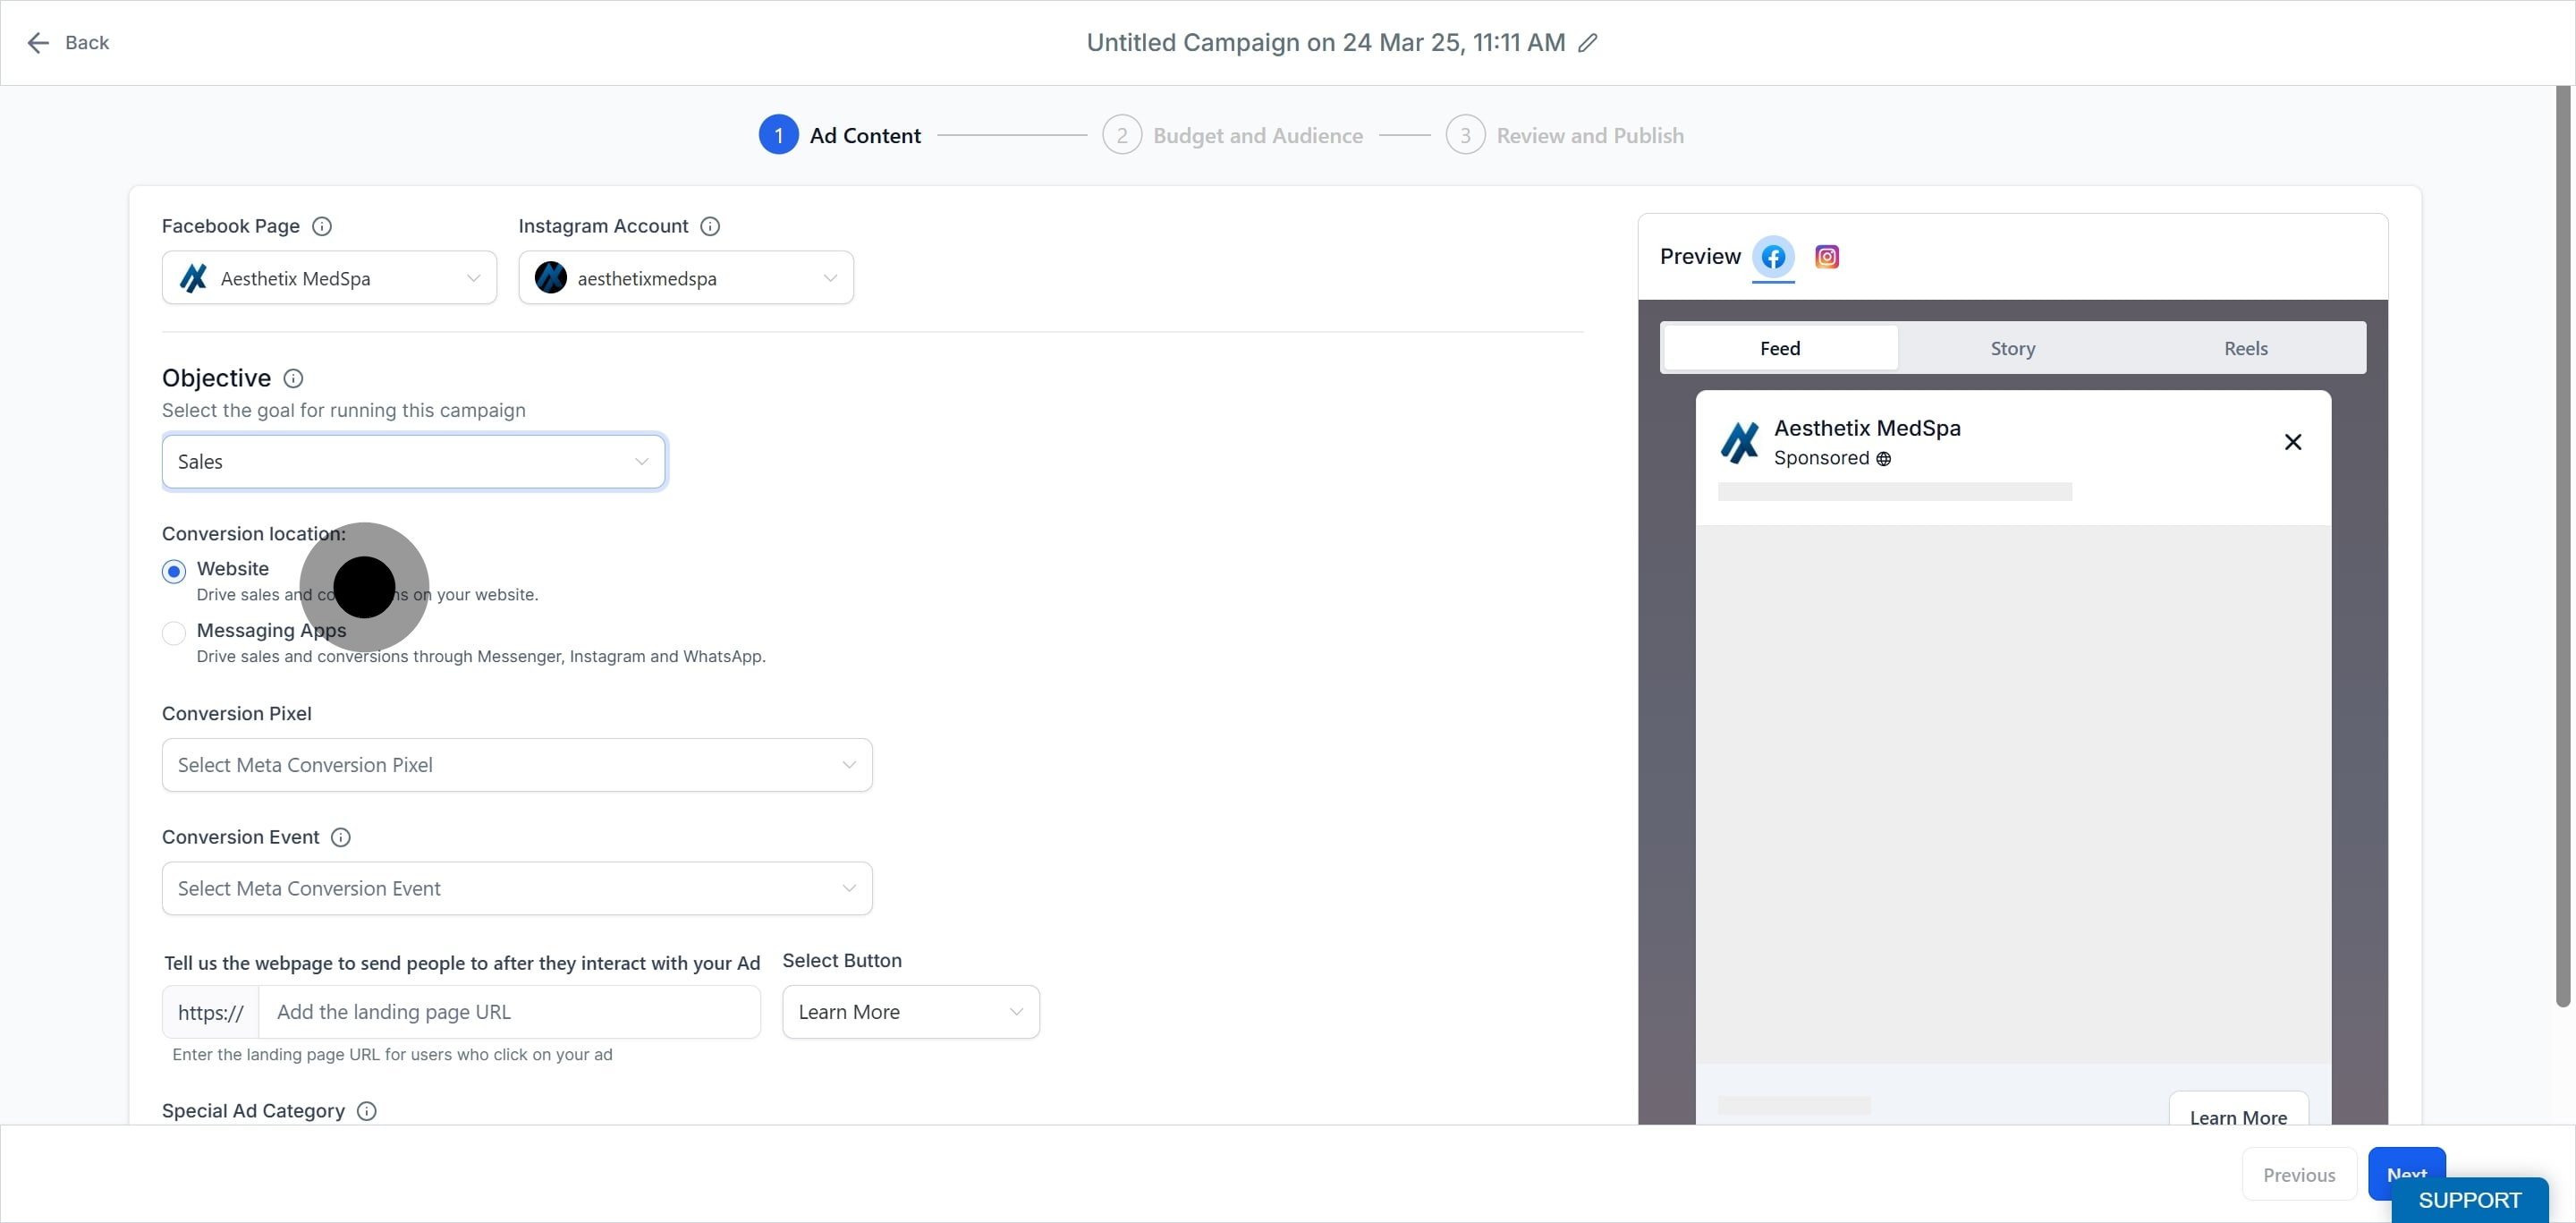This screenshot has width=2576, height=1223.
Task: Switch preview to Instagram icon
Action: (x=1826, y=257)
